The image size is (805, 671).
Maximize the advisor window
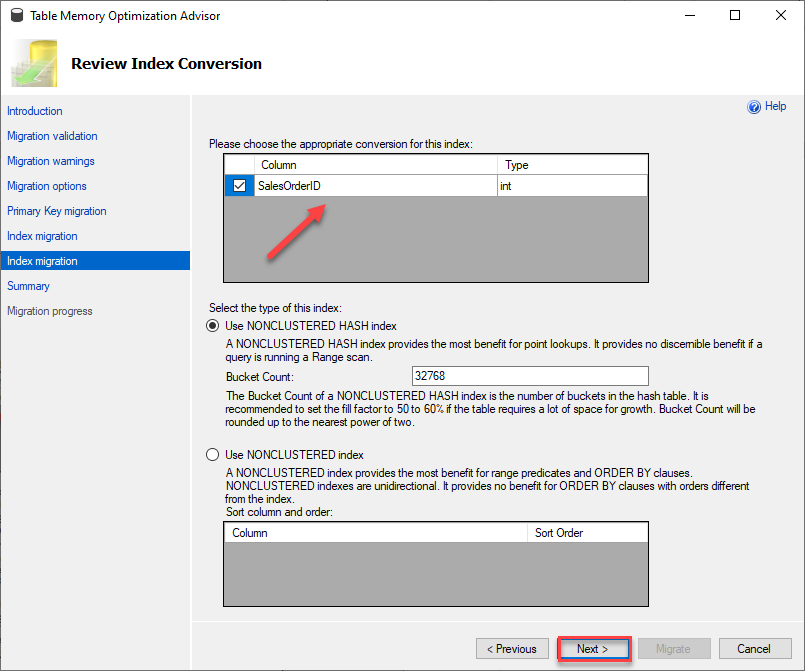point(735,15)
